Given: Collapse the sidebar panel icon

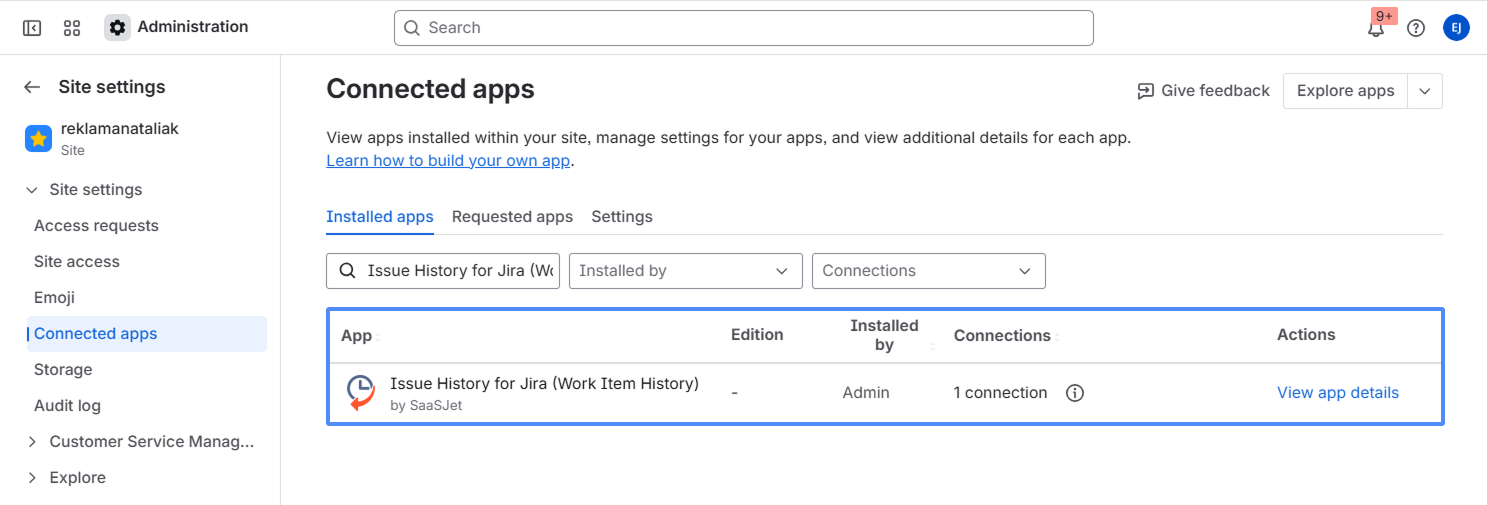Looking at the screenshot, I should (32, 28).
